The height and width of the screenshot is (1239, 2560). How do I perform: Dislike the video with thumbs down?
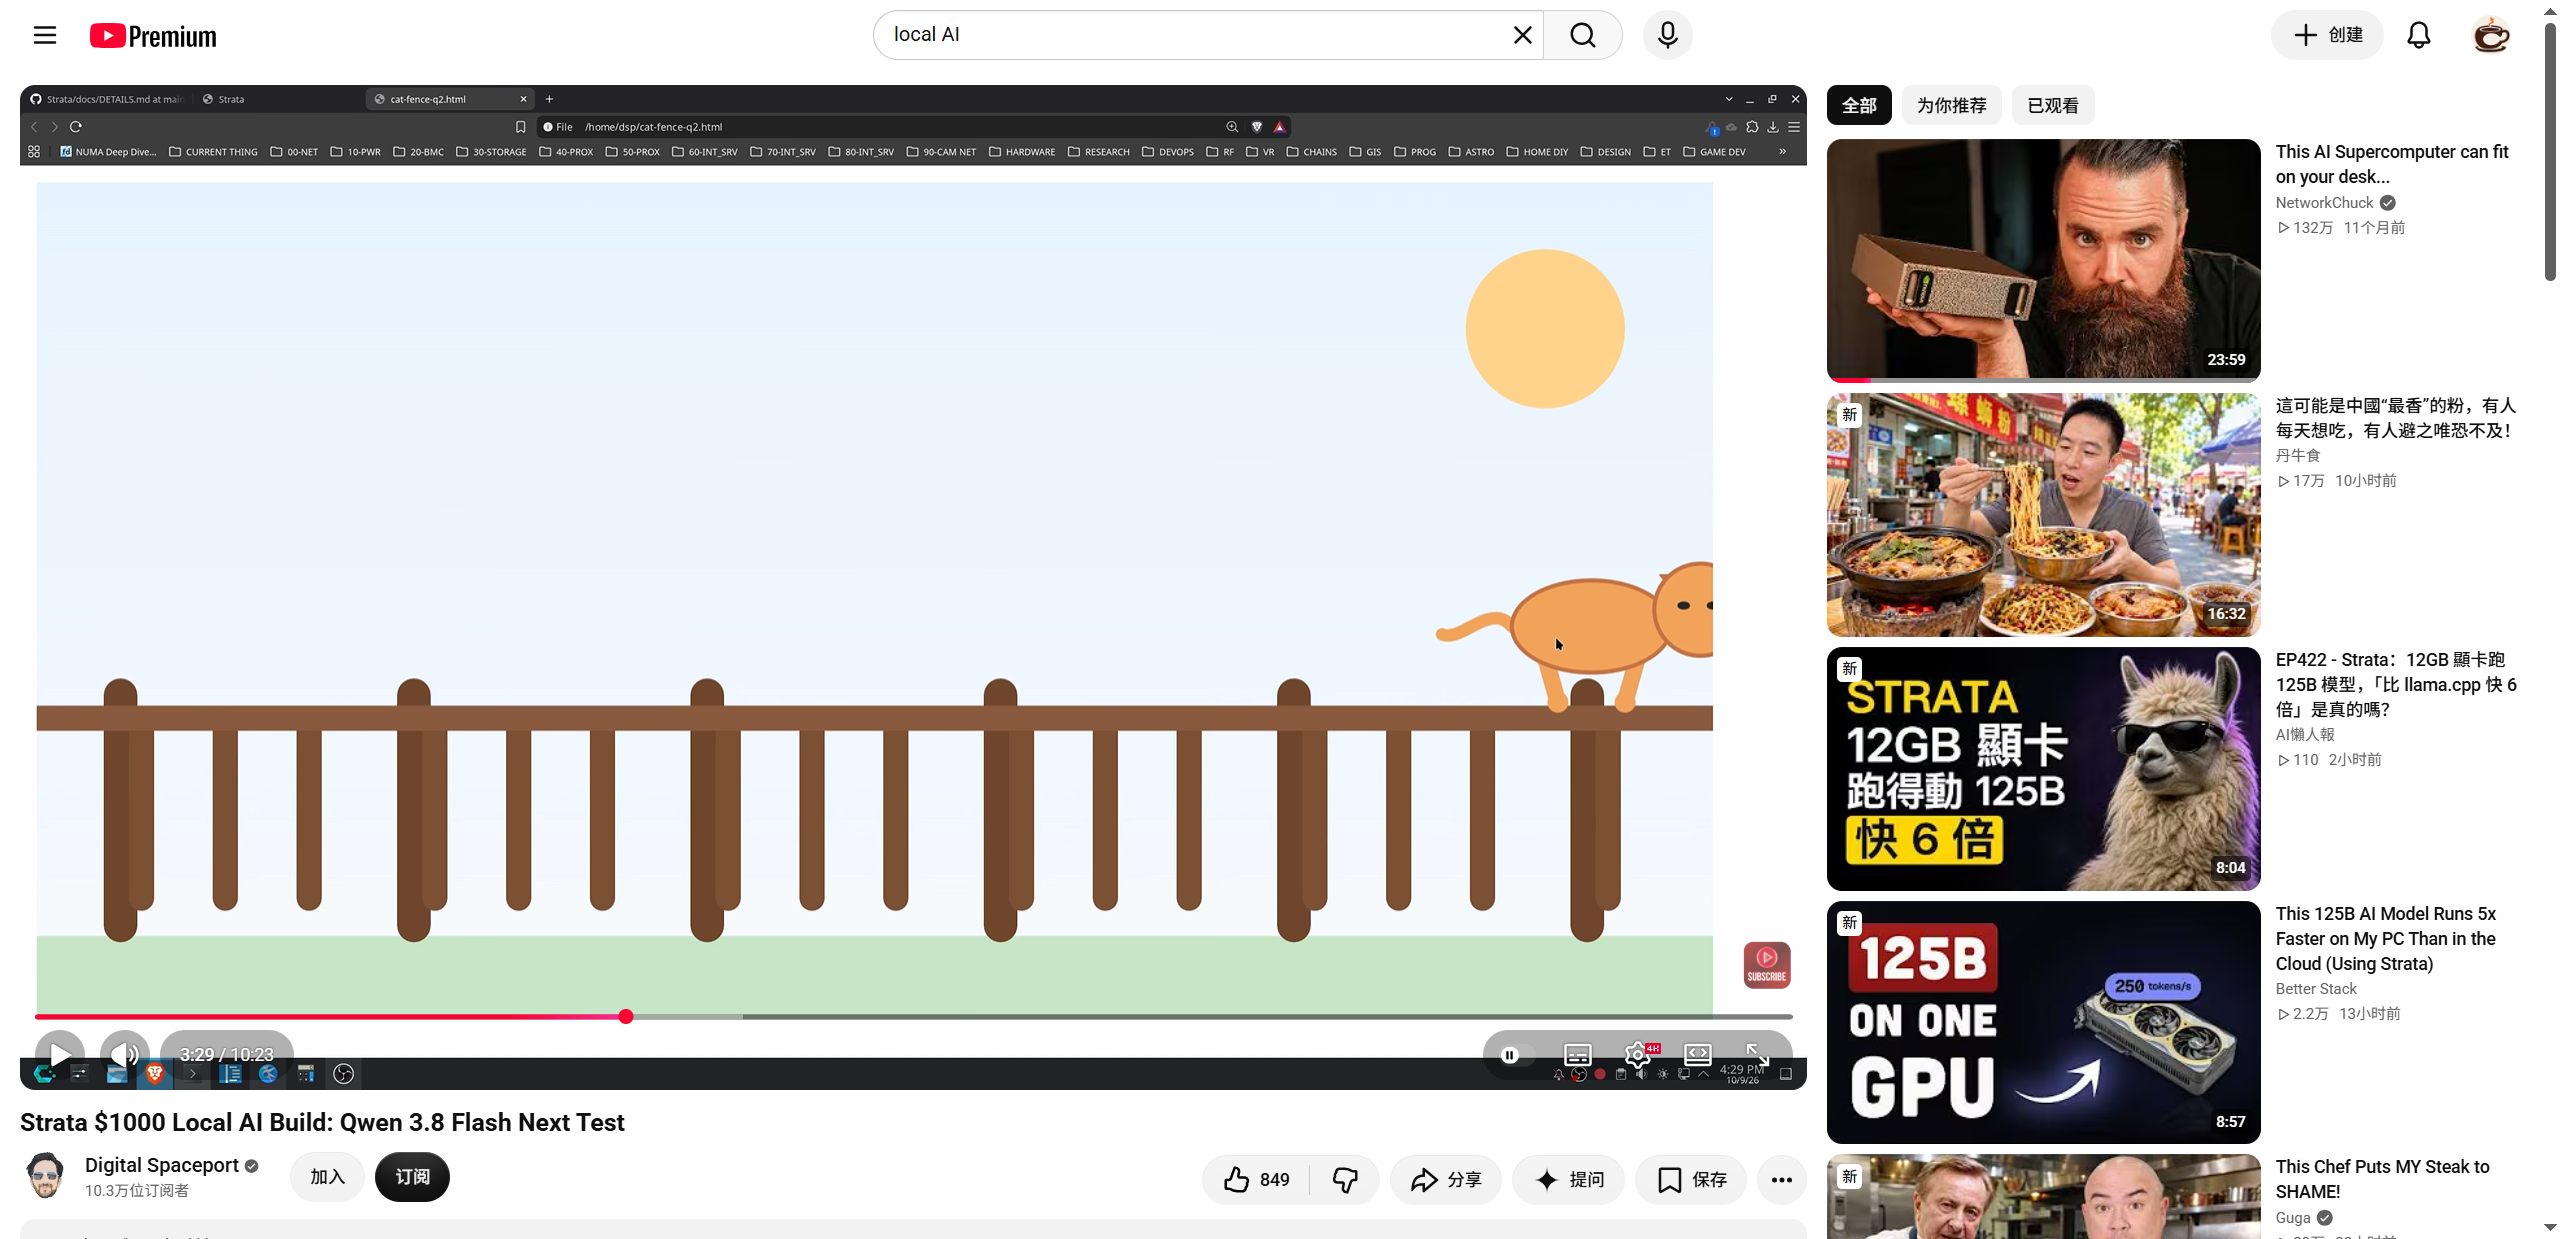1345,1180
